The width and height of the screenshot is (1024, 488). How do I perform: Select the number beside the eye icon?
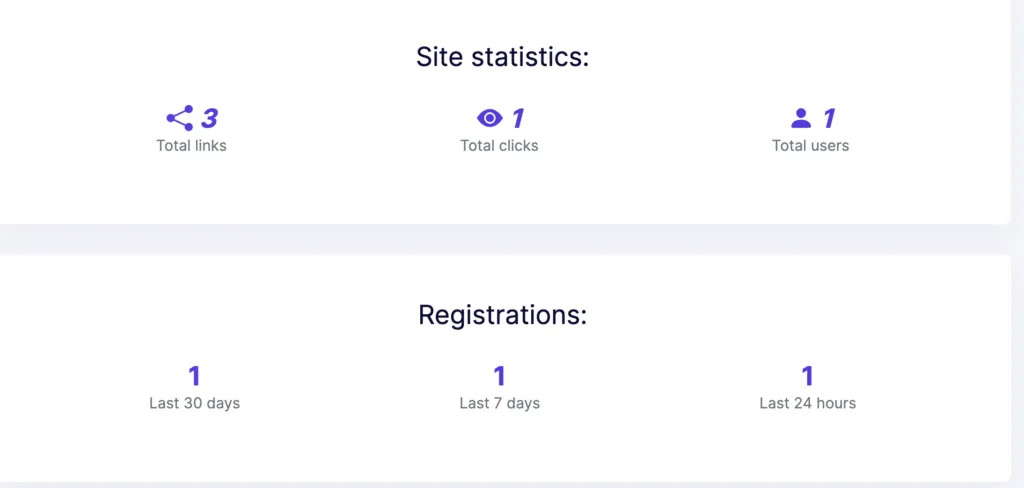point(518,118)
